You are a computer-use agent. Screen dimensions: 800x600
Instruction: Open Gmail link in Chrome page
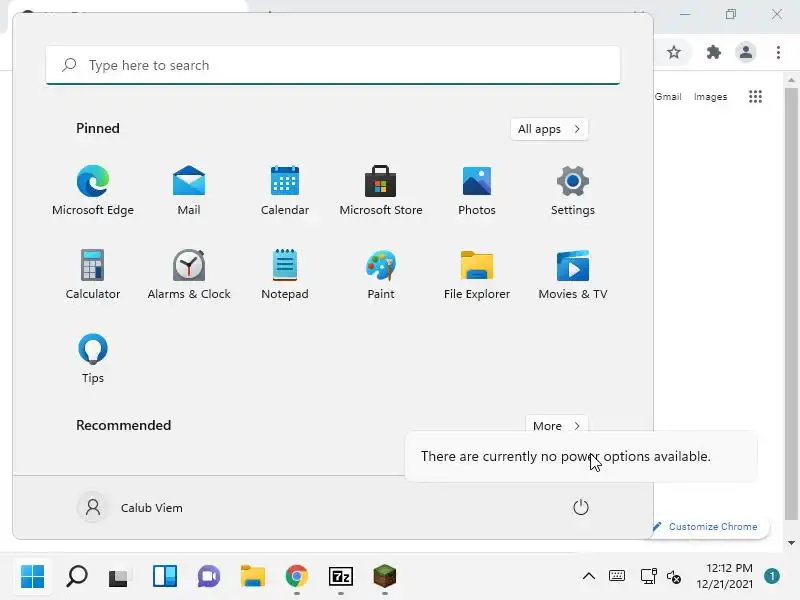[x=668, y=96]
